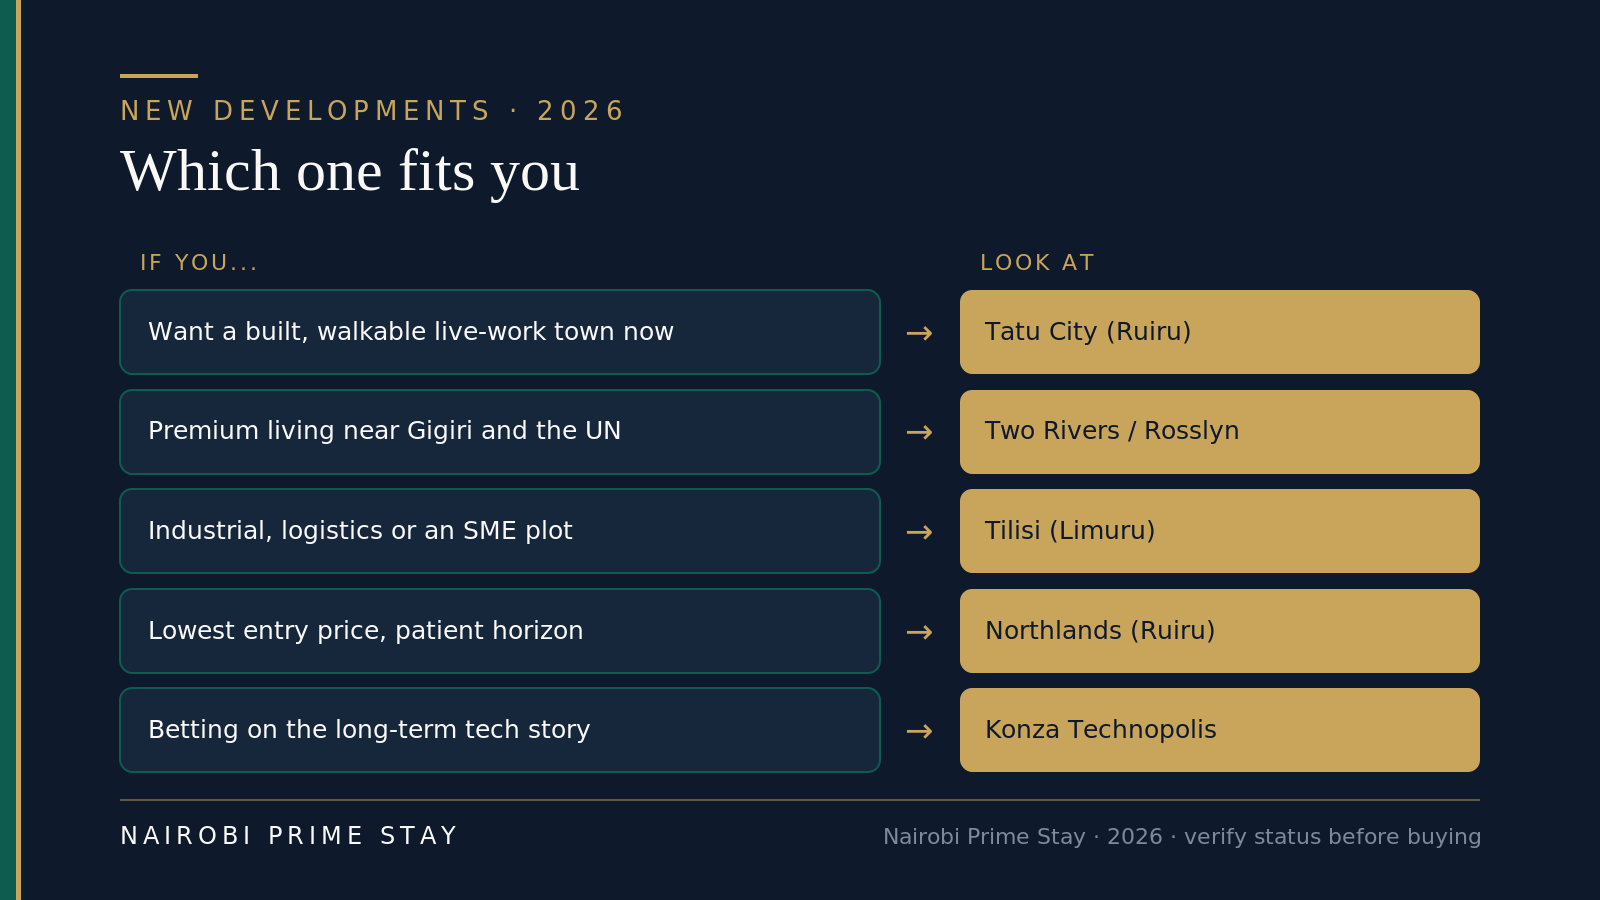Screen dimensions: 1600x900
Task: Click the NAIROBI PRIME STAY footer brand
Action: 288,836
